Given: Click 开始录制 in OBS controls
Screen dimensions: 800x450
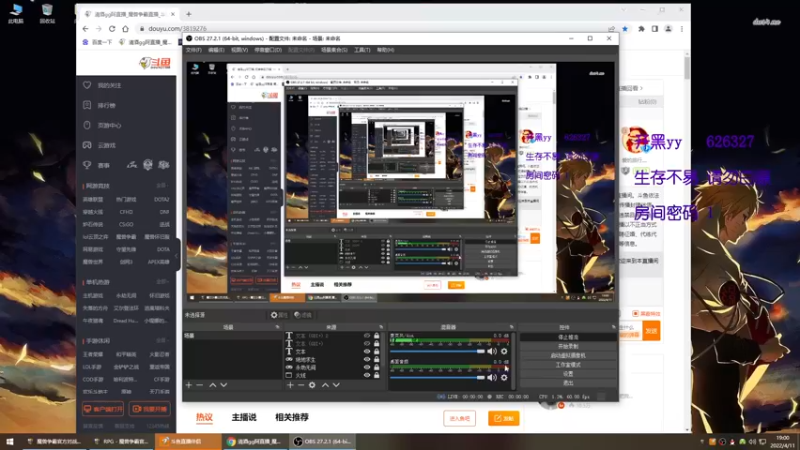Looking at the screenshot, I should click(568, 346).
